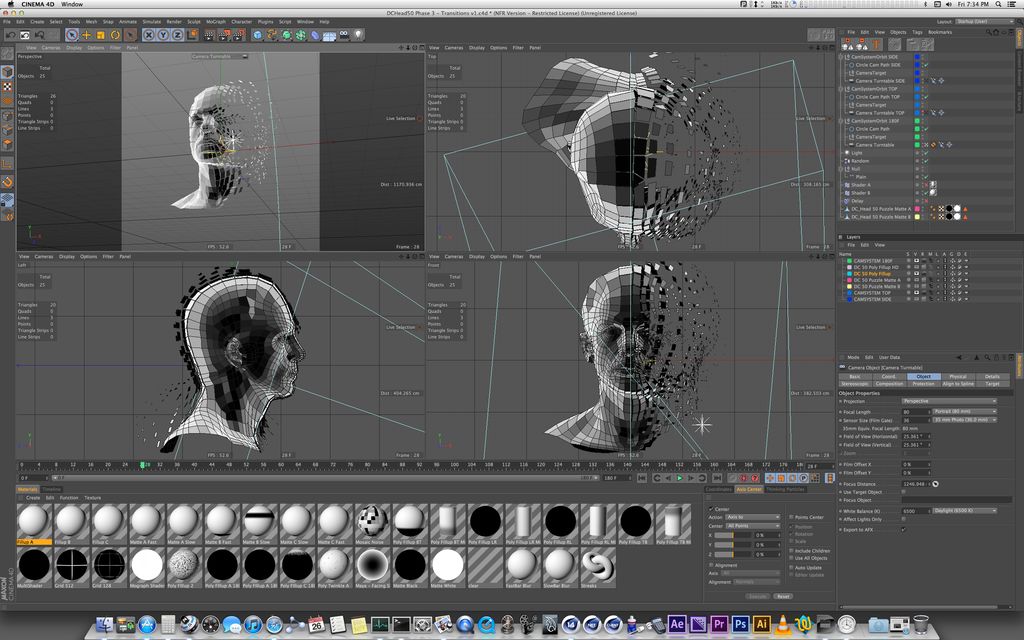1024x640 pixels.
Task: Open the Projection dropdown set to Perspective
Action: tap(948, 401)
